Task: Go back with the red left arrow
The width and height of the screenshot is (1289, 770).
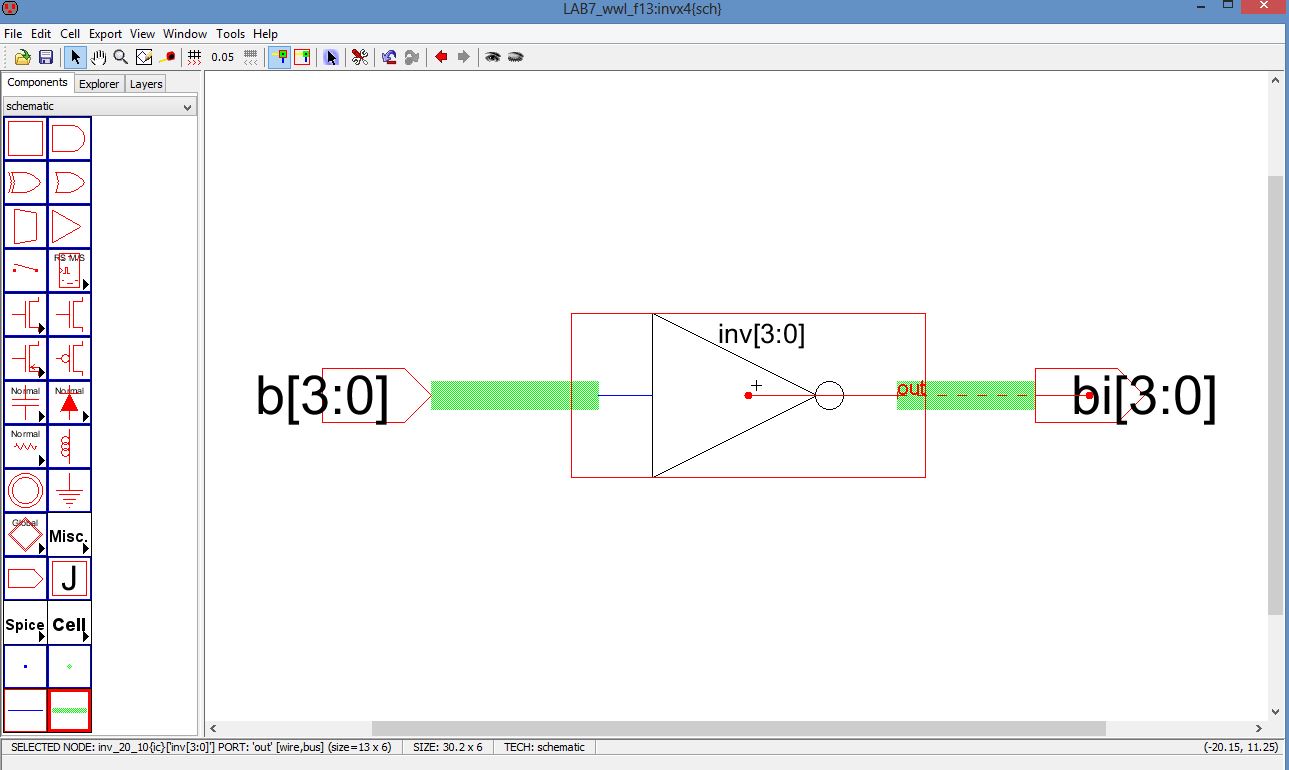Action: pos(441,57)
